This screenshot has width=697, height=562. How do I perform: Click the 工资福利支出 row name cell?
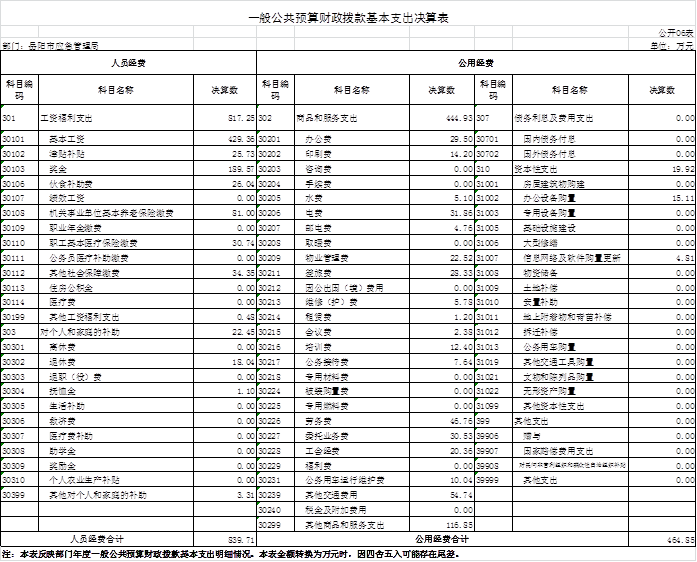coord(74,117)
